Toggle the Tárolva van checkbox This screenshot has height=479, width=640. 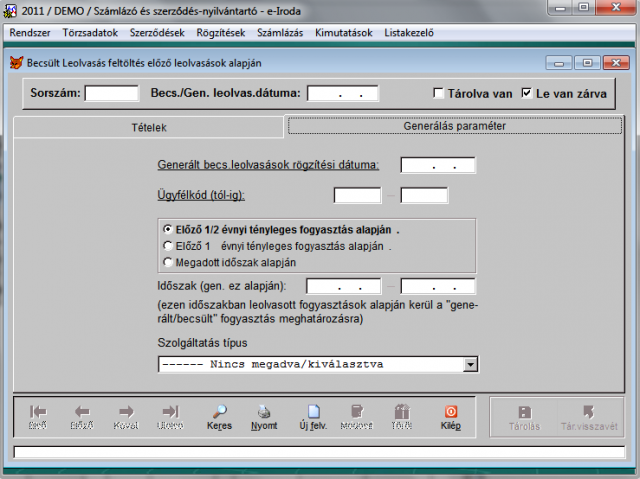(x=439, y=94)
